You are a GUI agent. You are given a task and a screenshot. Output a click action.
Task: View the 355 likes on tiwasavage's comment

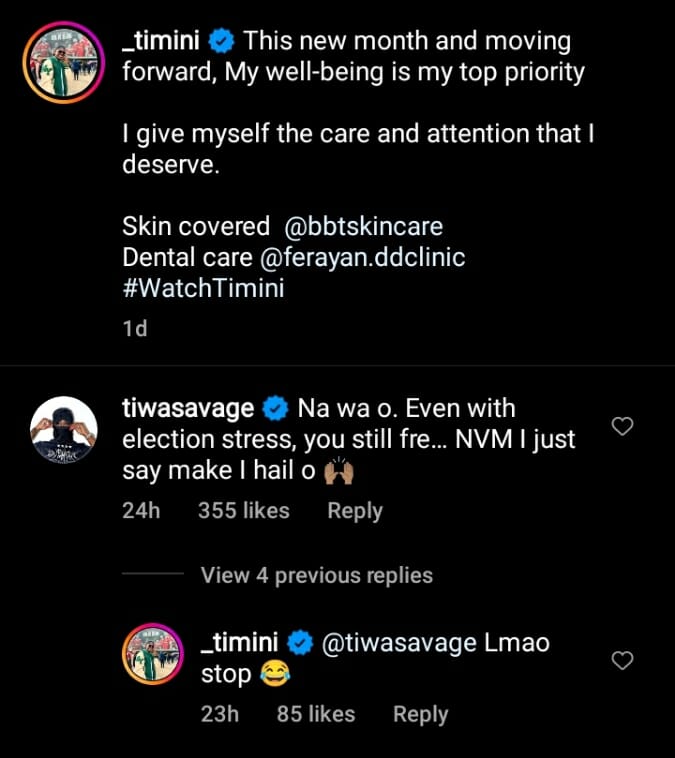click(x=243, y=511)
